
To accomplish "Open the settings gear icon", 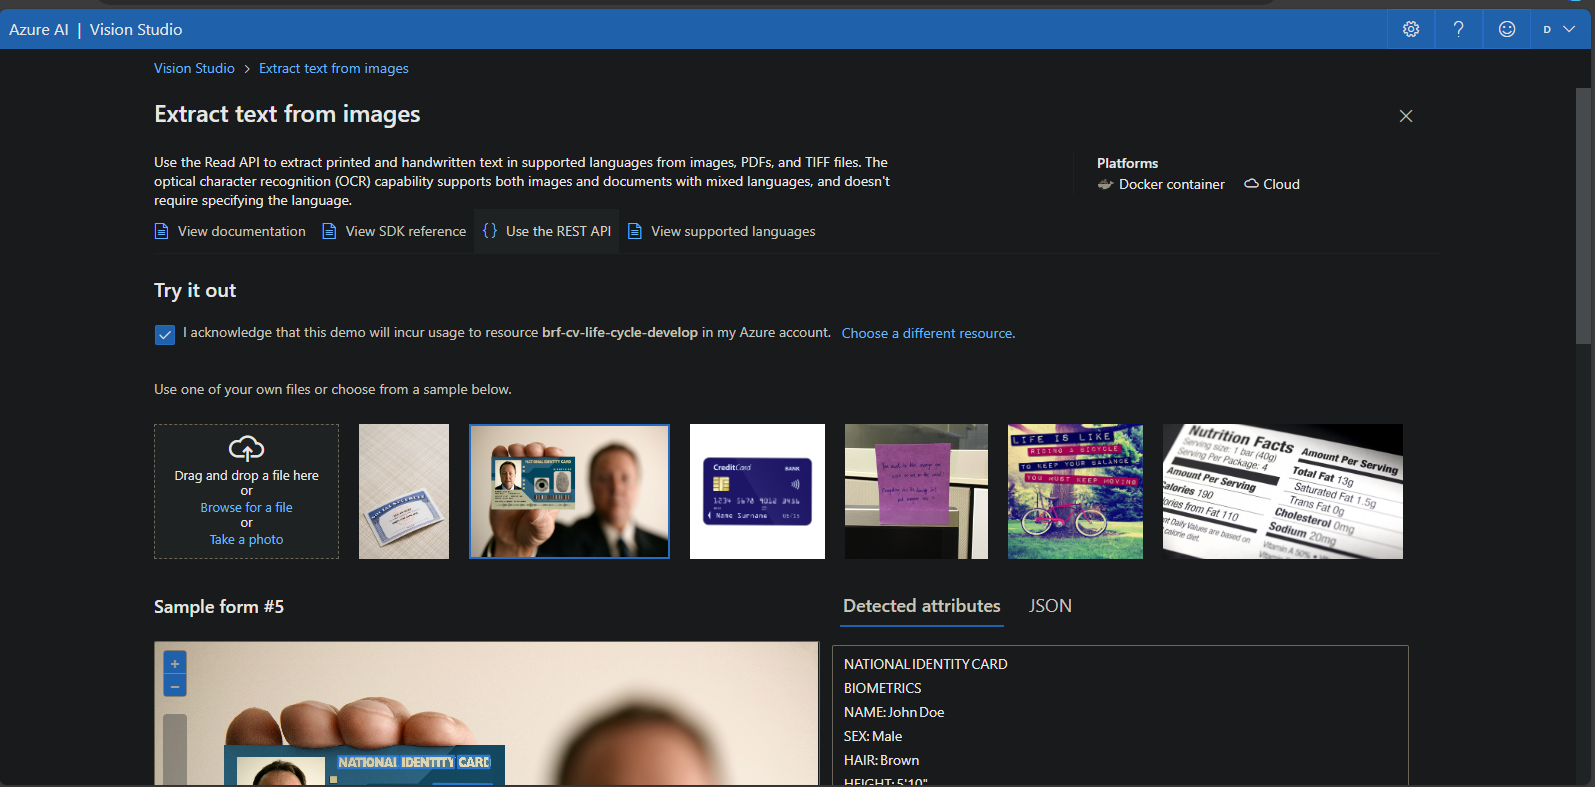I will pos(1411,29).
